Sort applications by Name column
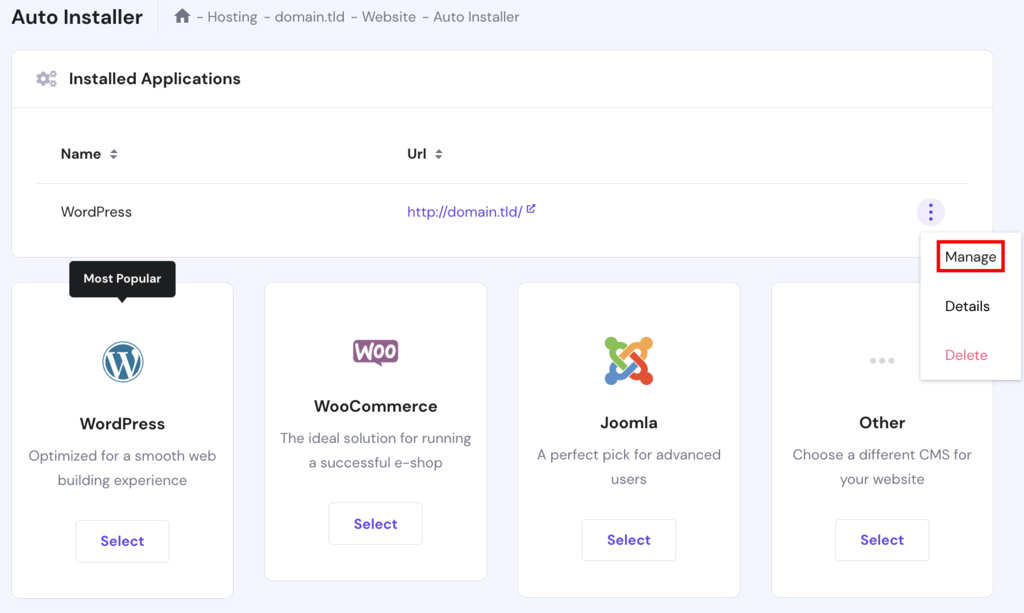 point(114,154)
